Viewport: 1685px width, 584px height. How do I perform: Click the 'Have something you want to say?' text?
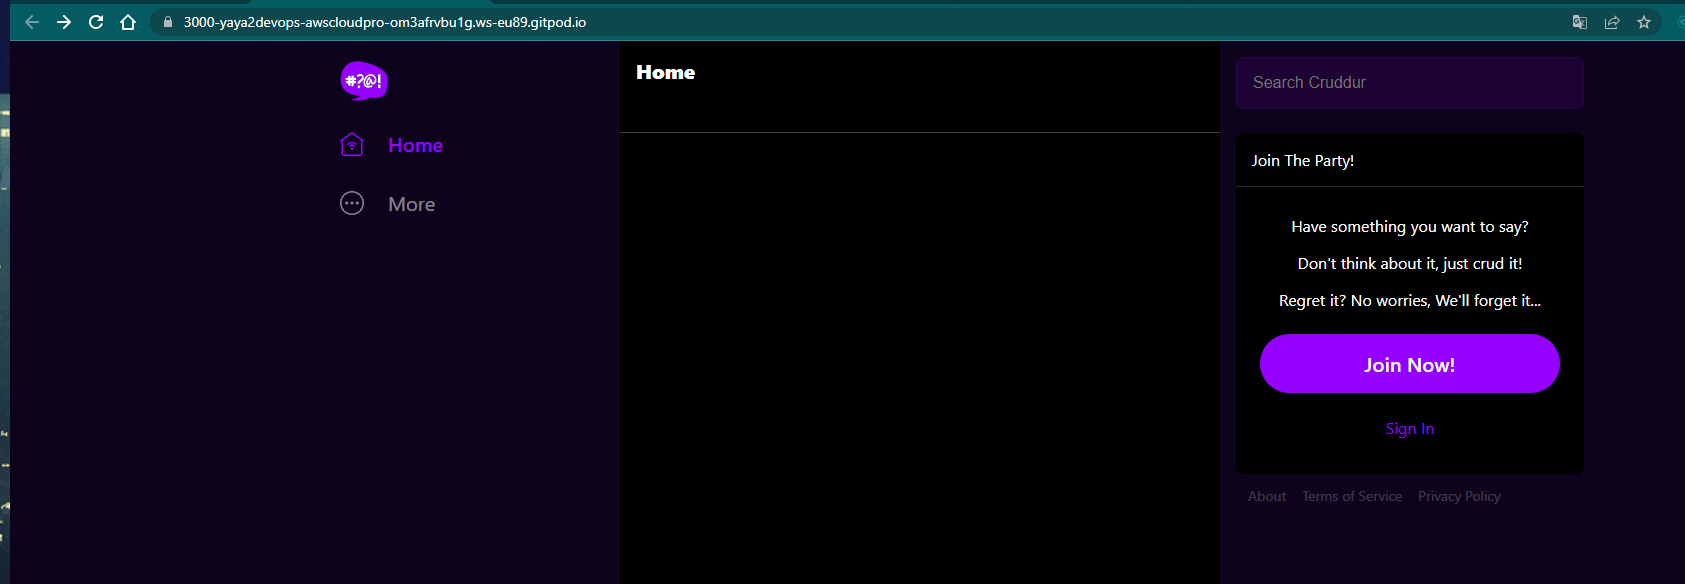[x=1410, y=227]
